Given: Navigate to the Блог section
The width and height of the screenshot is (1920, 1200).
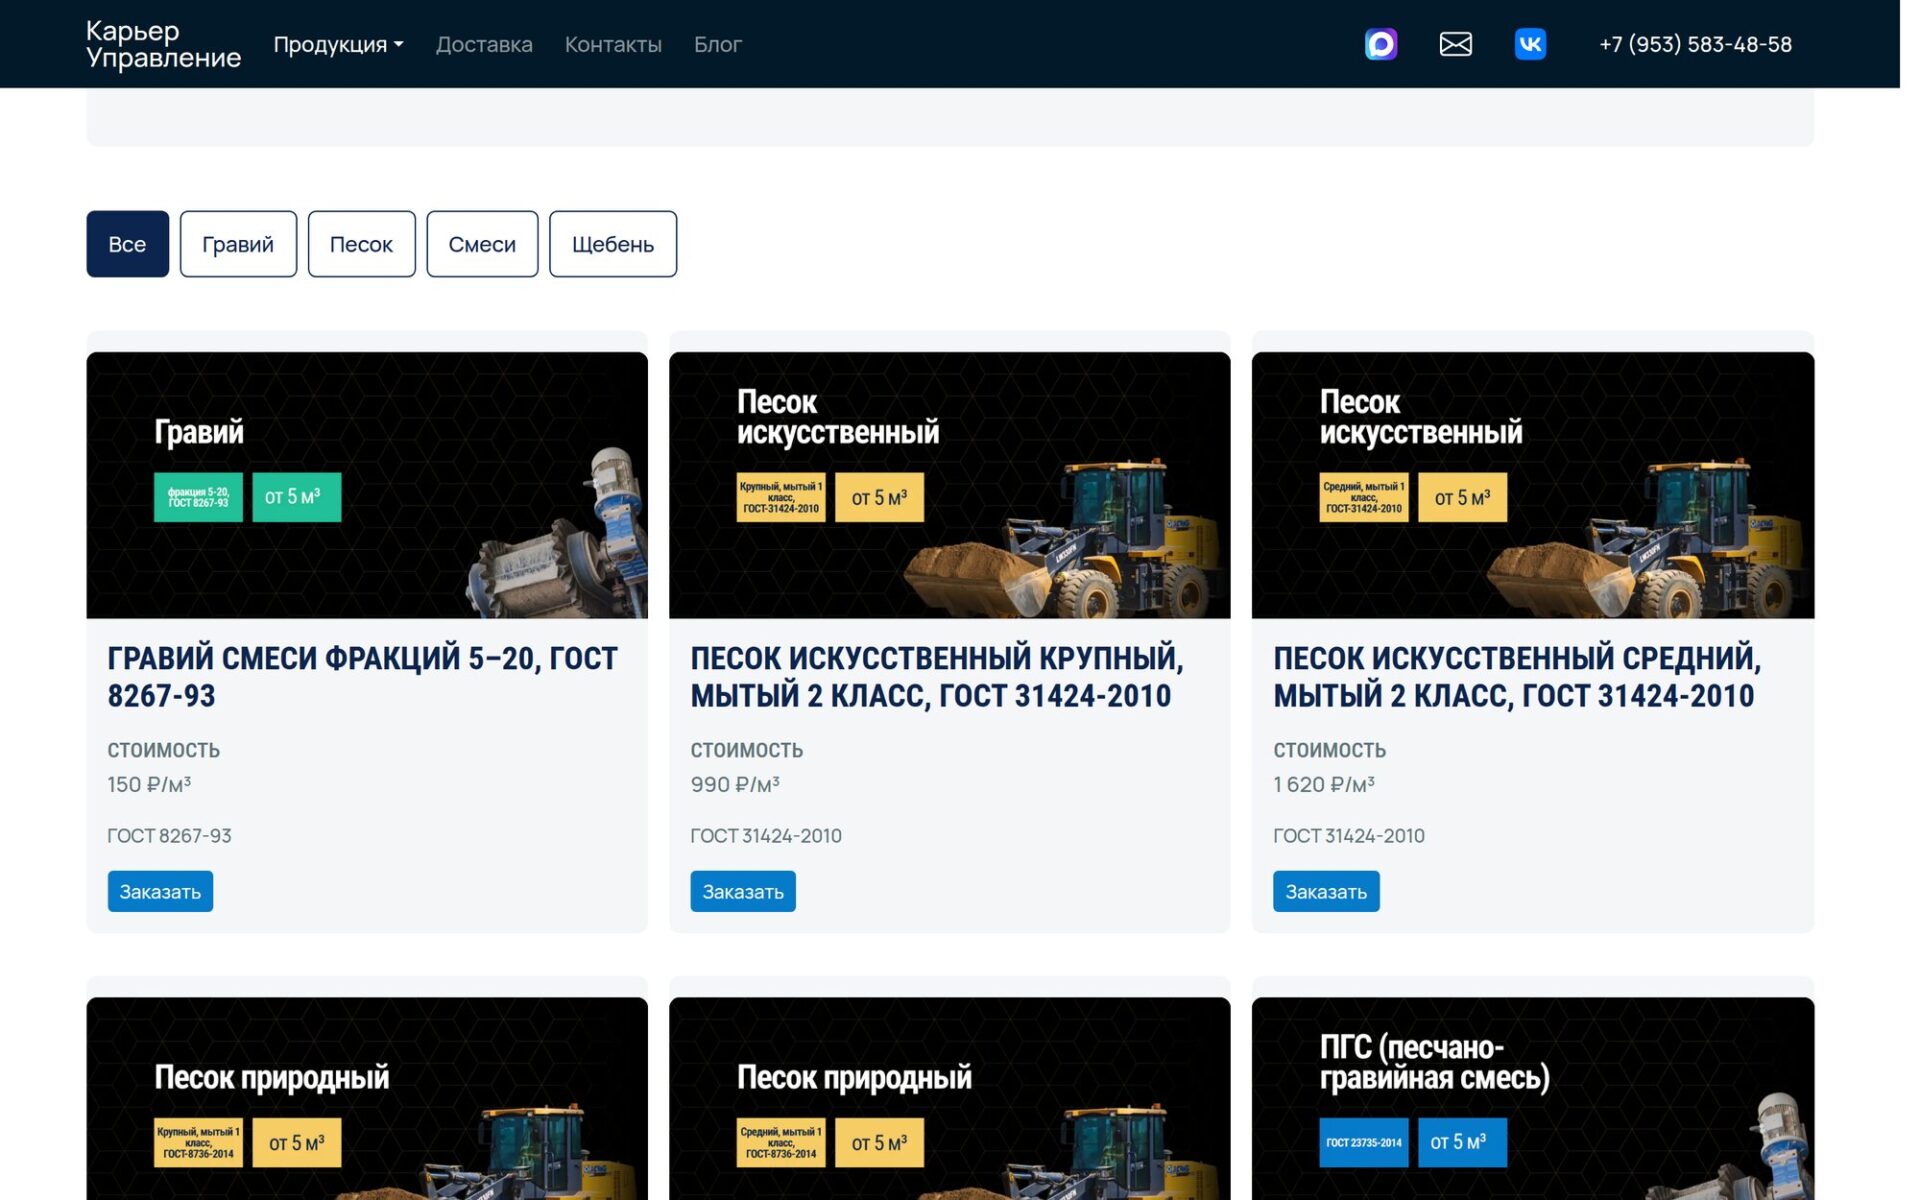Looking at the screenshot, I should point(718,44).
